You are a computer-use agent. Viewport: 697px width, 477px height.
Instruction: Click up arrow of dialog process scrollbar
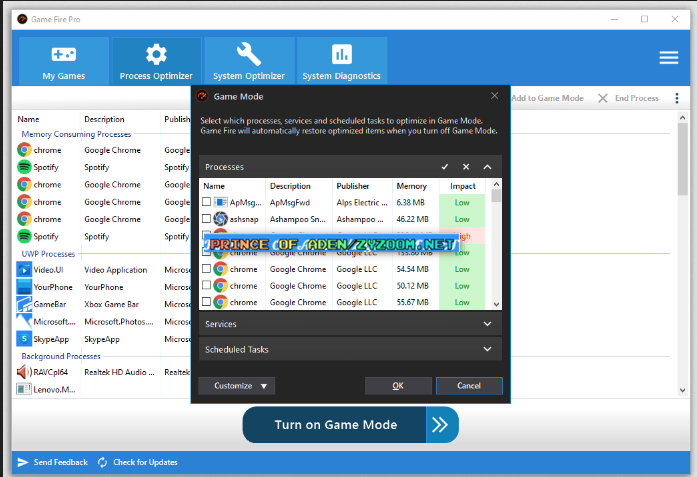(497, 184)
